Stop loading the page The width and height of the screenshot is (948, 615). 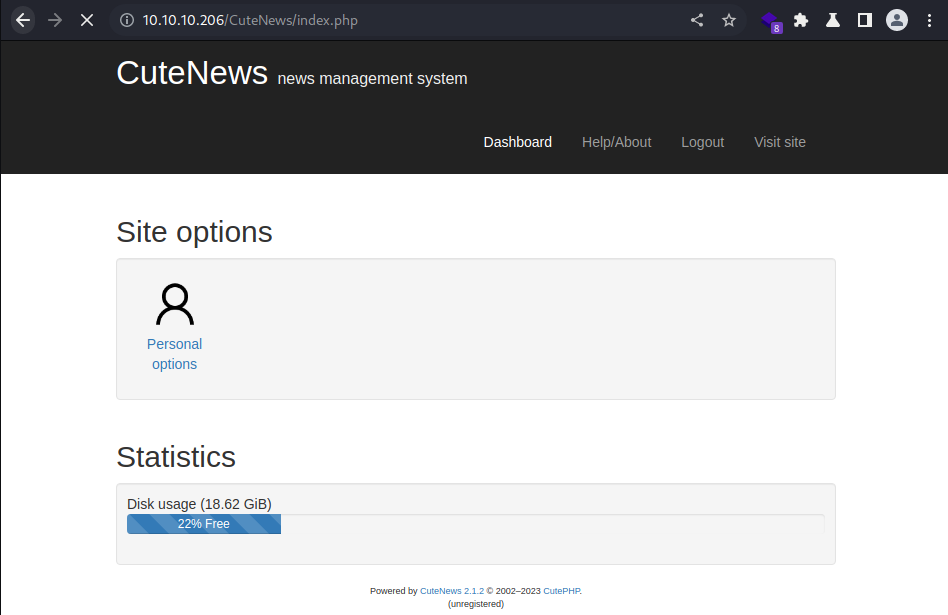(x=87, y=20)
